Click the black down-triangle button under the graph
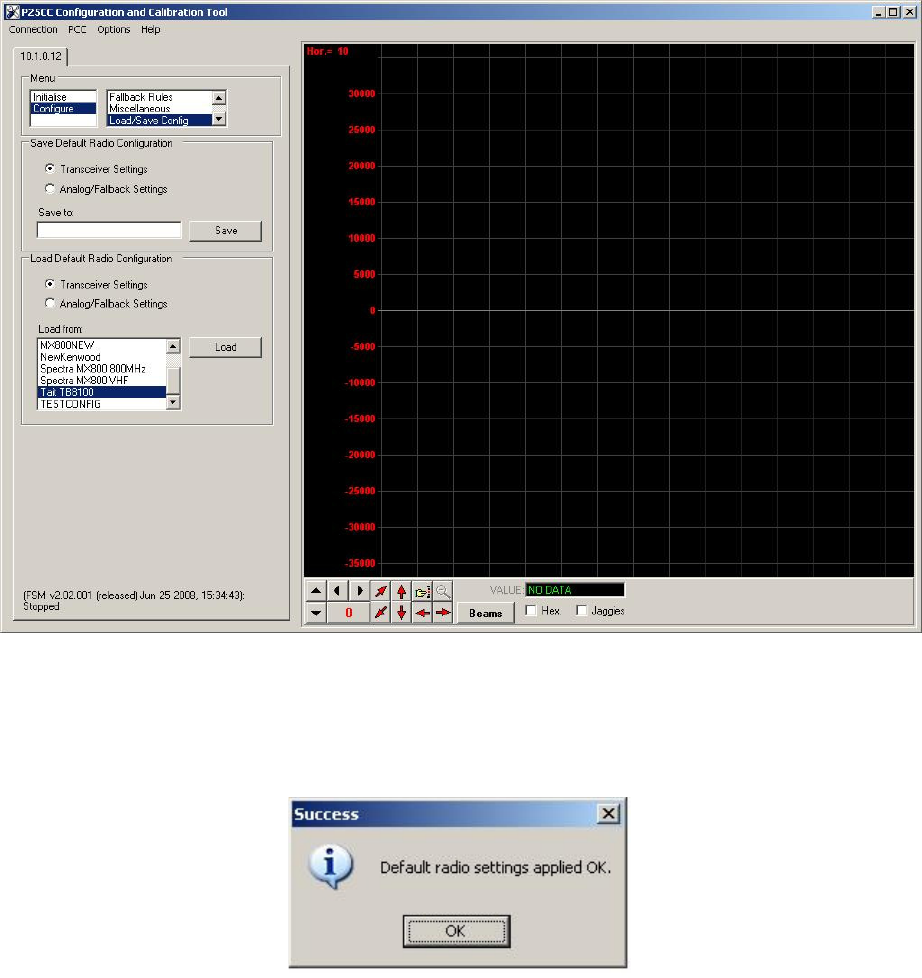The image size is (922, 978). pyautogui.click(x=316, y=612)
